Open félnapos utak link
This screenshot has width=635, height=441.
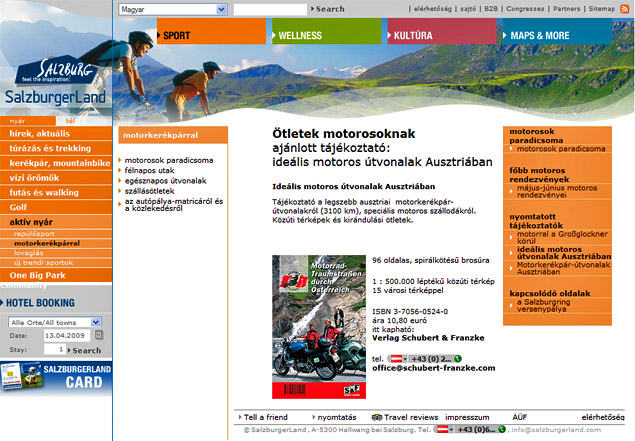pyautogui.click(x=149, y=170)
